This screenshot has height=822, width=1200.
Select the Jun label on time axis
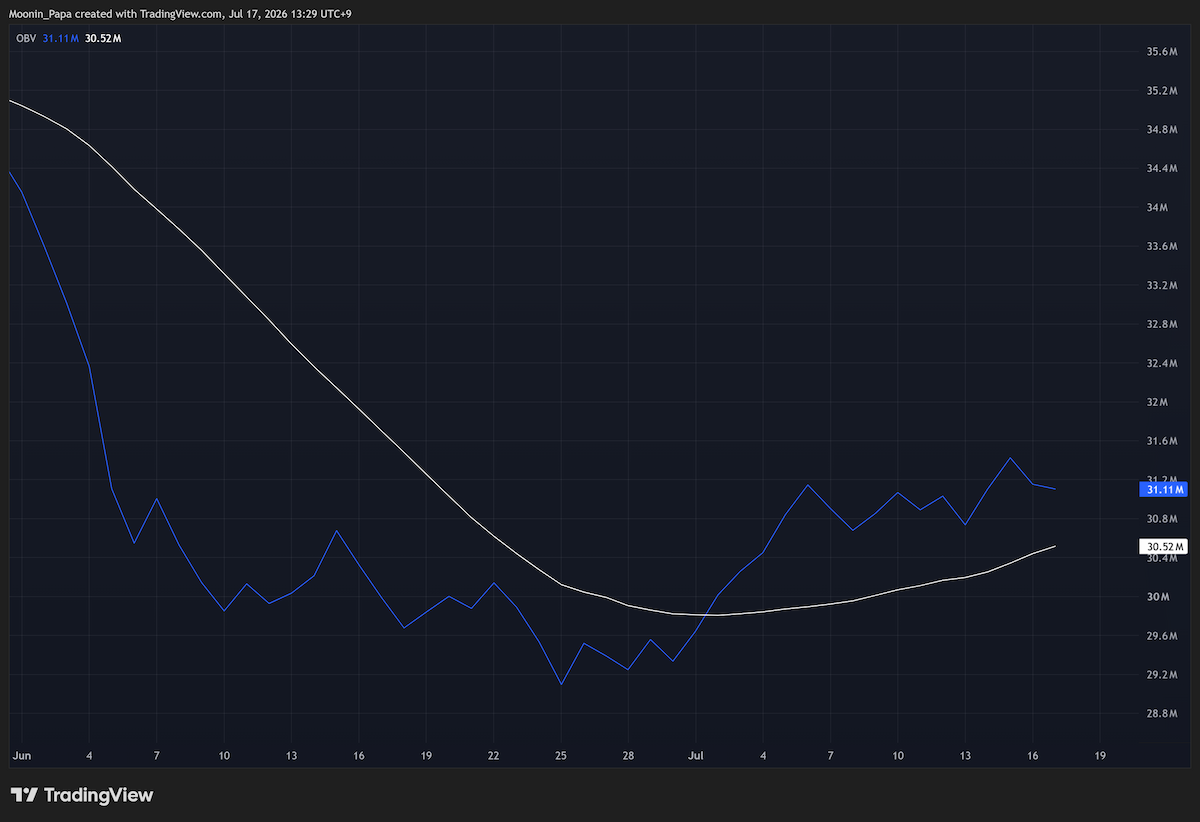[20, 756]
